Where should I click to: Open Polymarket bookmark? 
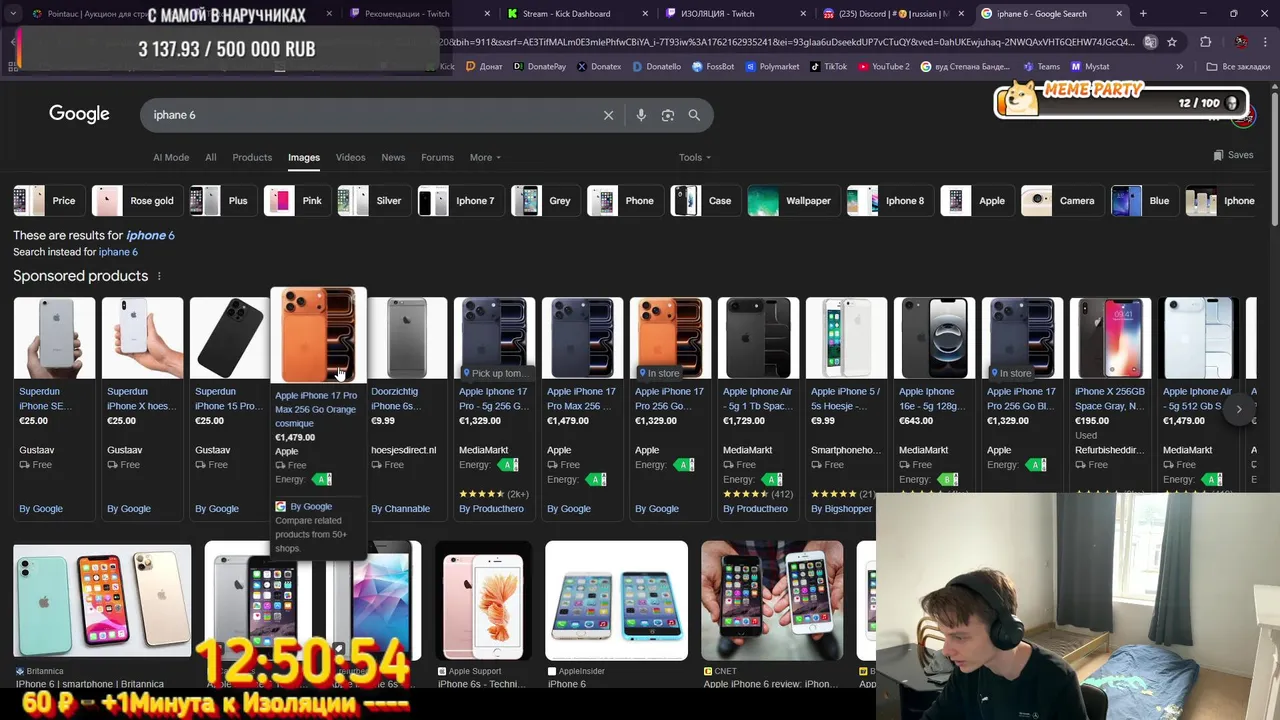pos(772,66)
